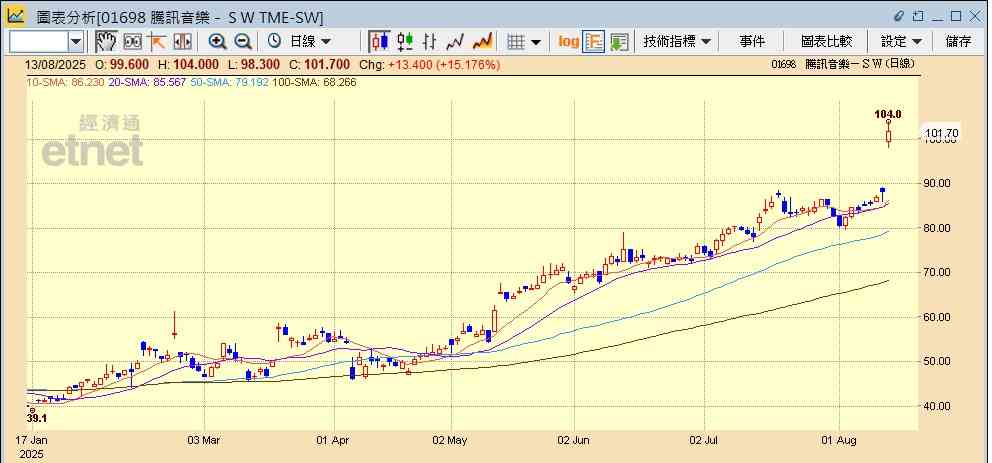Image resolution: width=992 pixels, height=463 pixels.
Task: Select red-blue candlestick chart type
Action: point(380,42)
